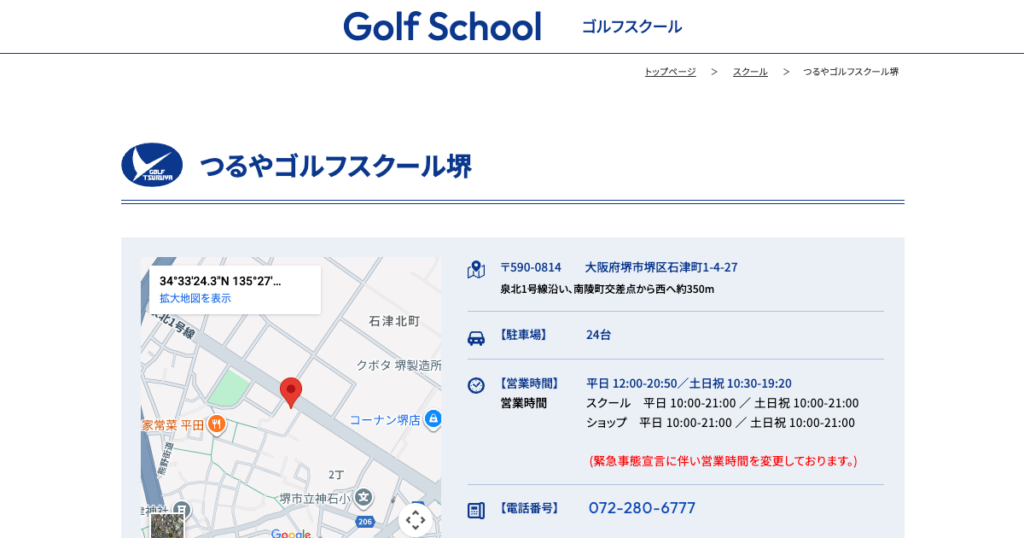Viewport: 1024px width, 538px height.
Task: Click the business hours clock icon
Action: 476,385
